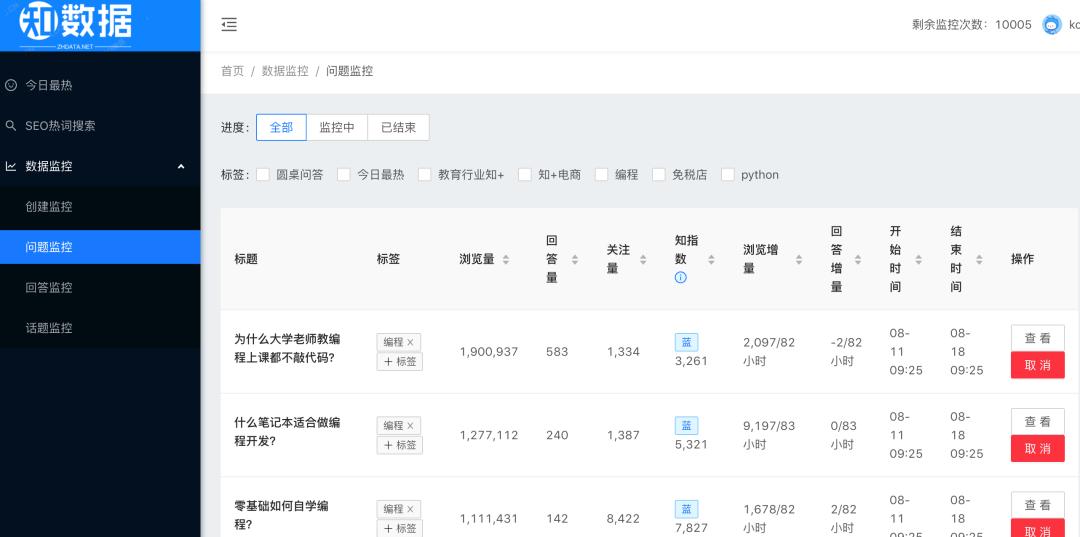The height and width of the screenshot is (537, 1080).
Task: Check the 今日最热 tag checkbox
Action: pos(343,175)
